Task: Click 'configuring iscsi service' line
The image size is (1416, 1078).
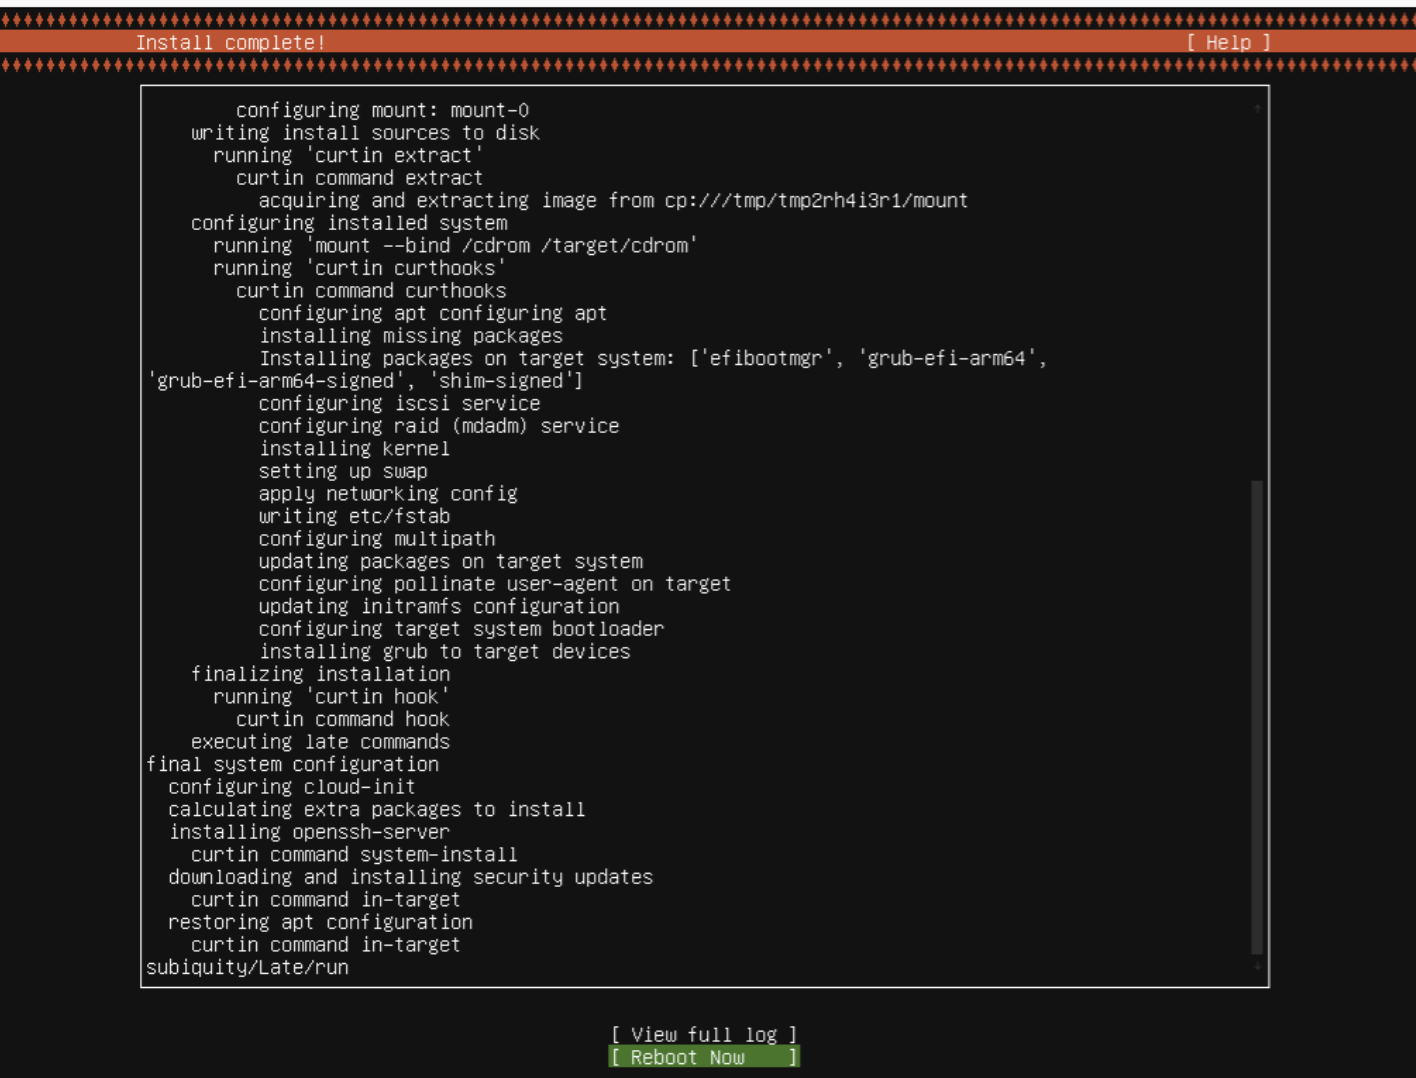Action: coord(399,403)
